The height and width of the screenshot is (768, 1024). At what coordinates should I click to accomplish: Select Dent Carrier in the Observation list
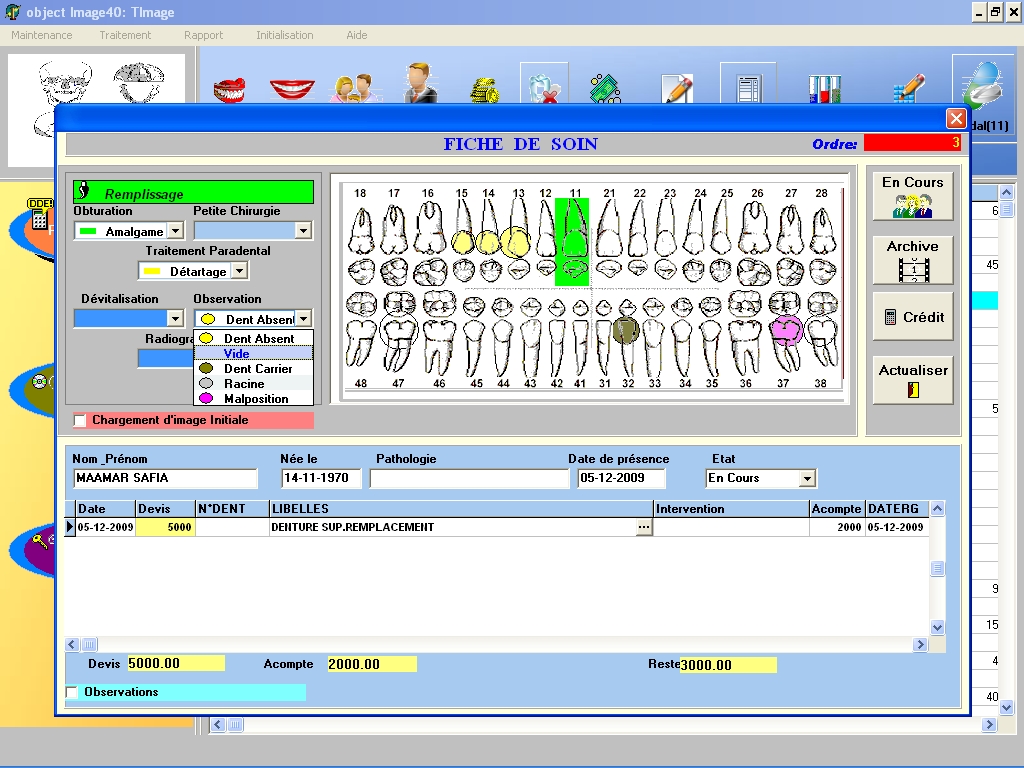coord(257,369)
